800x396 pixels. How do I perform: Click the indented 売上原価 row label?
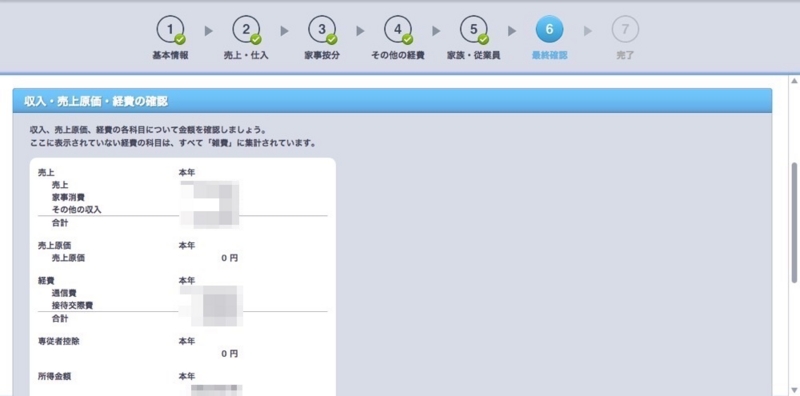coord(68,258)
